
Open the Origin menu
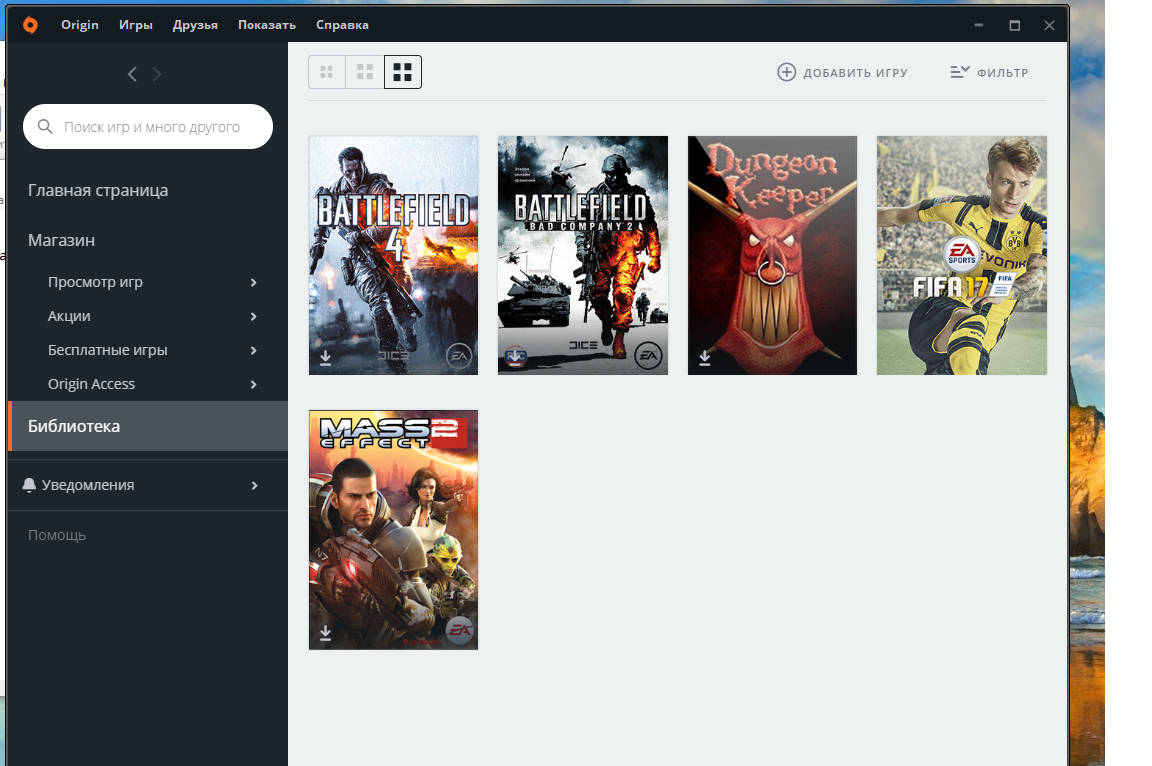[79, 25]
